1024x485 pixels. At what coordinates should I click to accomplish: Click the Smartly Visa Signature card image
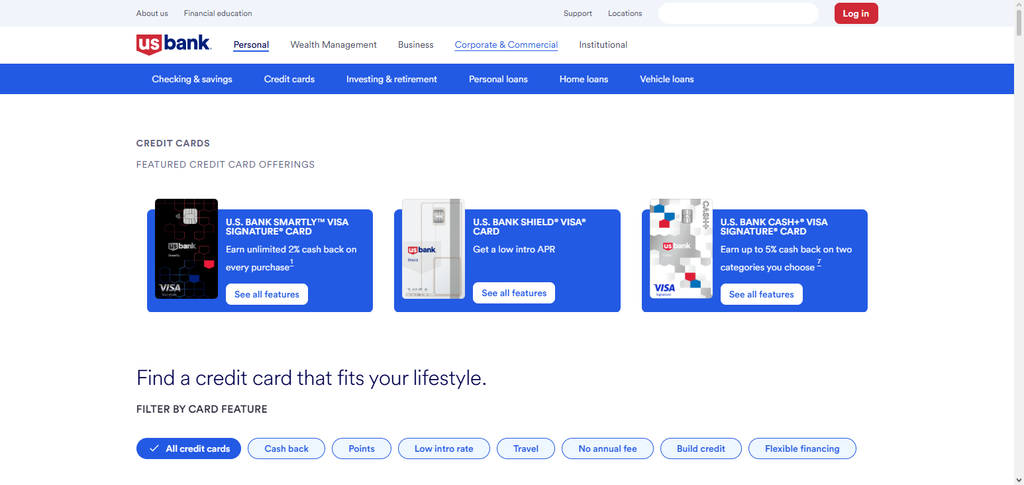[x=186, y=249]
